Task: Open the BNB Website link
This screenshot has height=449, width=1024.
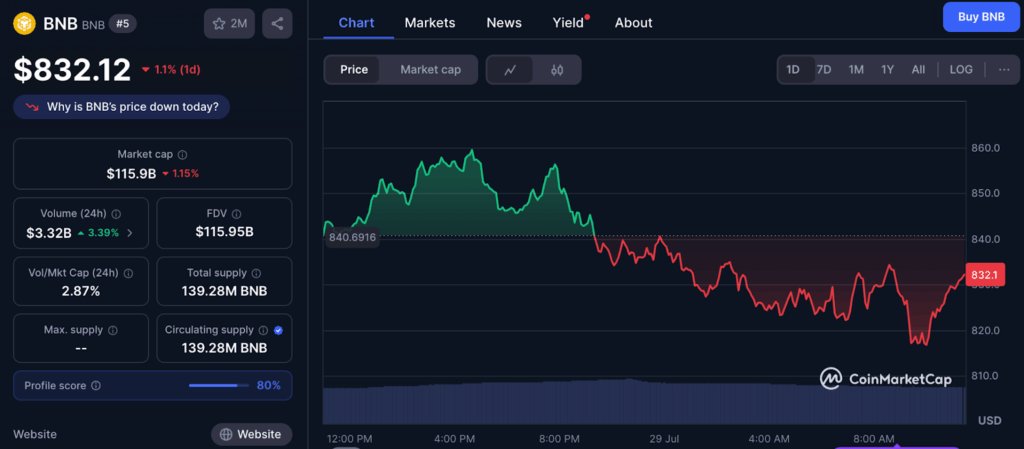Action: 251,434
